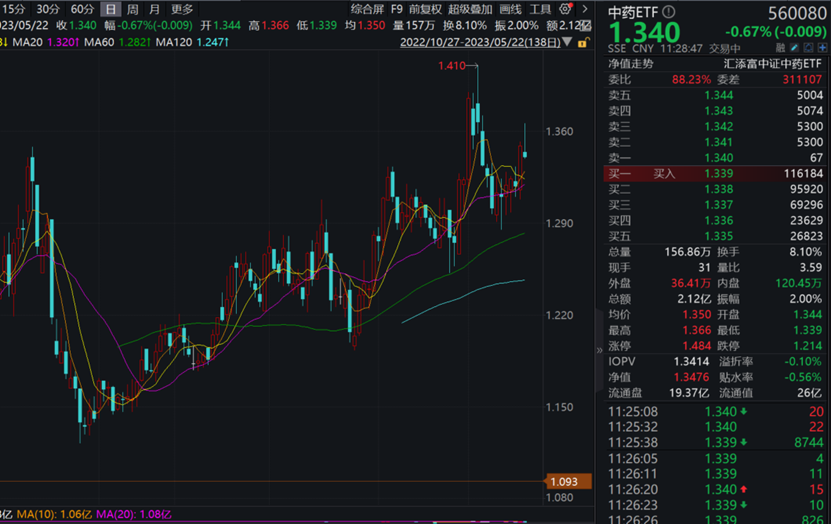The height and width of the screenshot is (524, 831).
Task: Click the date range 2022/10/27-2023/05/22 link
Action: pyautogui.click(x=480, y=42)
